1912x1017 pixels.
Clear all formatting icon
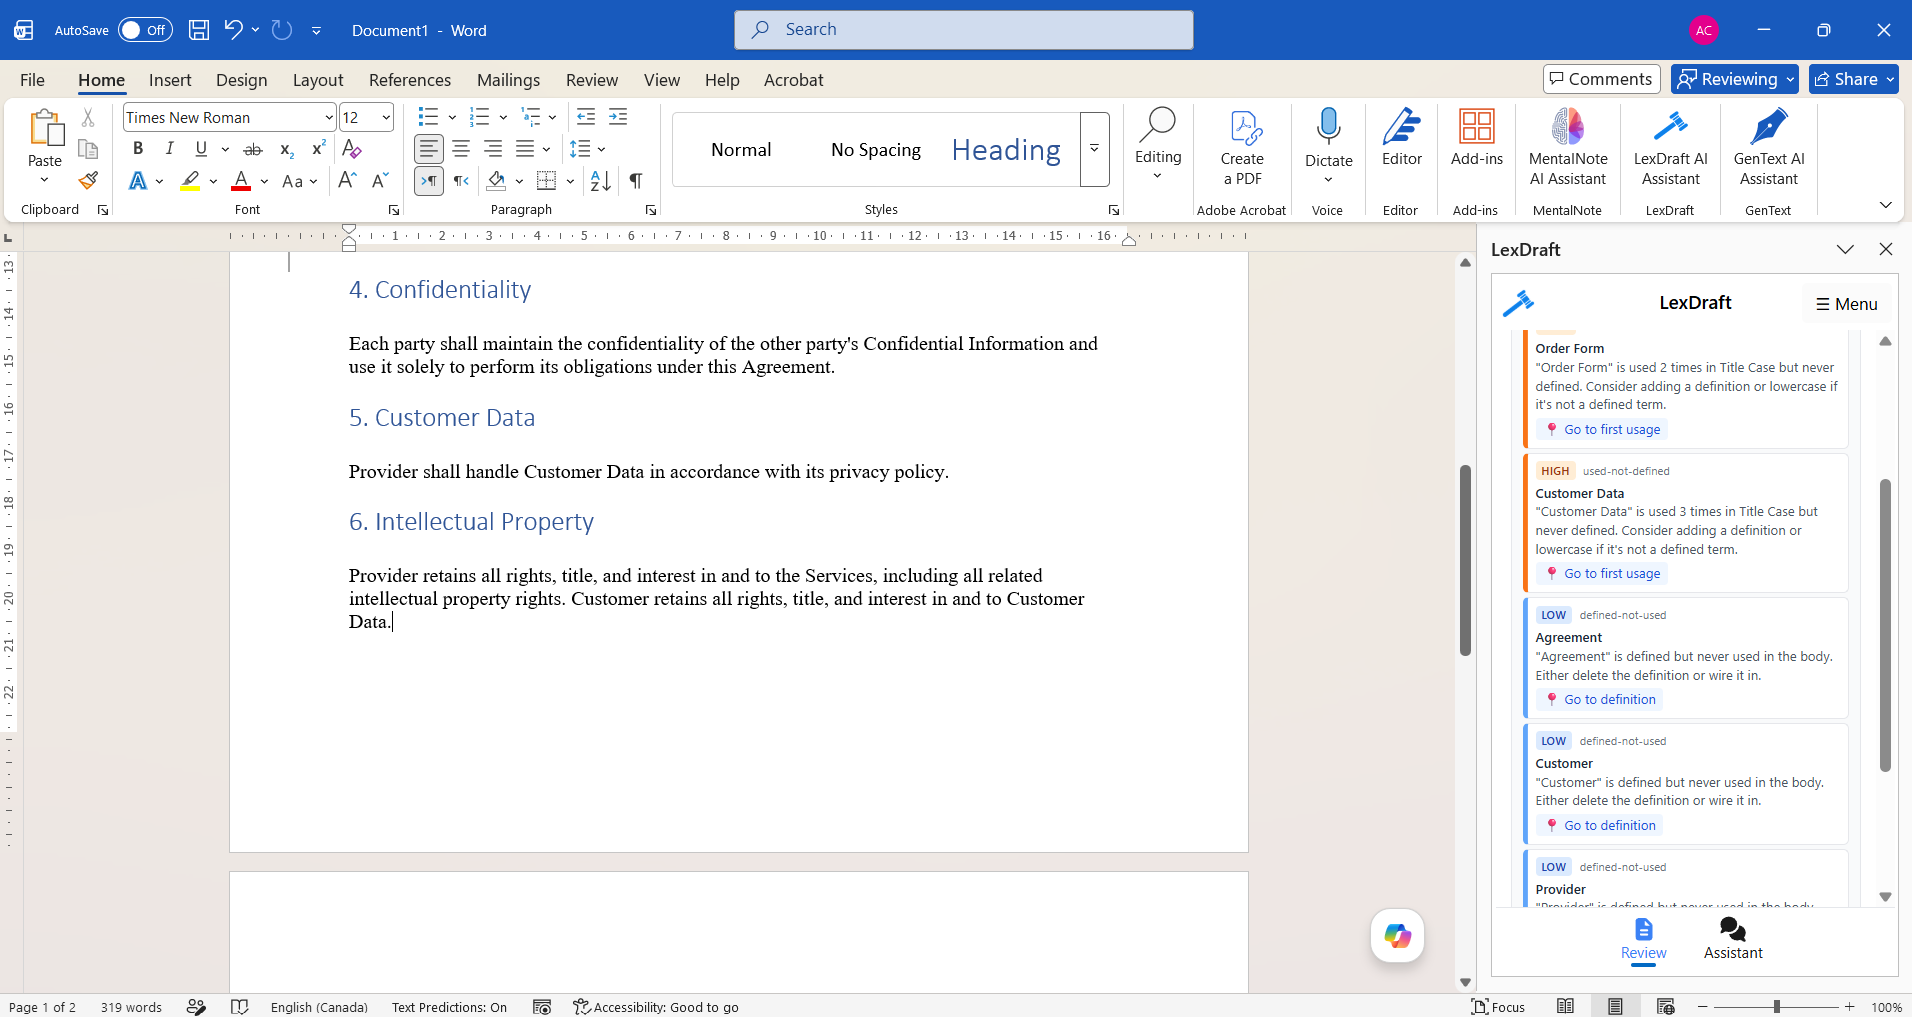pyautogui.click(x=351, y=149)
